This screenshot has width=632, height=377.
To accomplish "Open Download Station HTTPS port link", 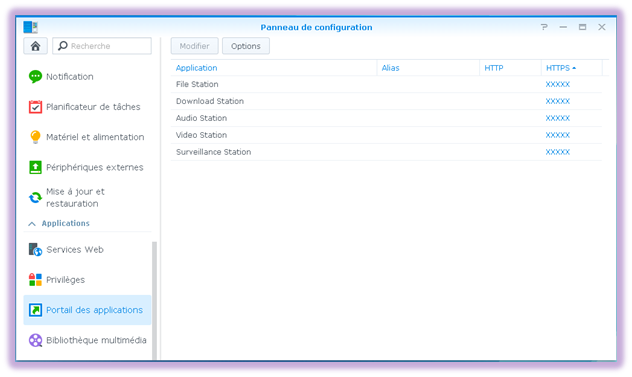I will [x=557, y=101].
